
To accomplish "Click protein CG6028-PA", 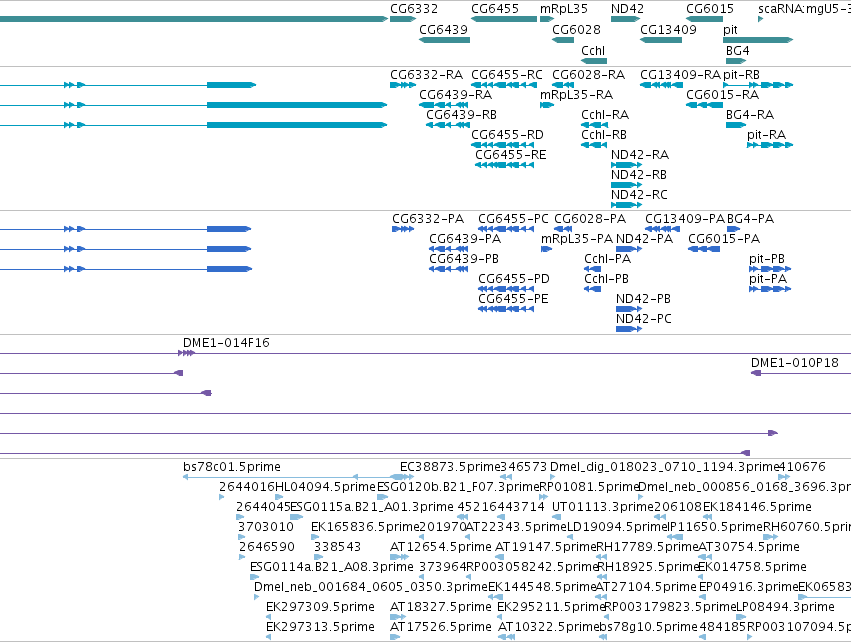I will 589,219.
